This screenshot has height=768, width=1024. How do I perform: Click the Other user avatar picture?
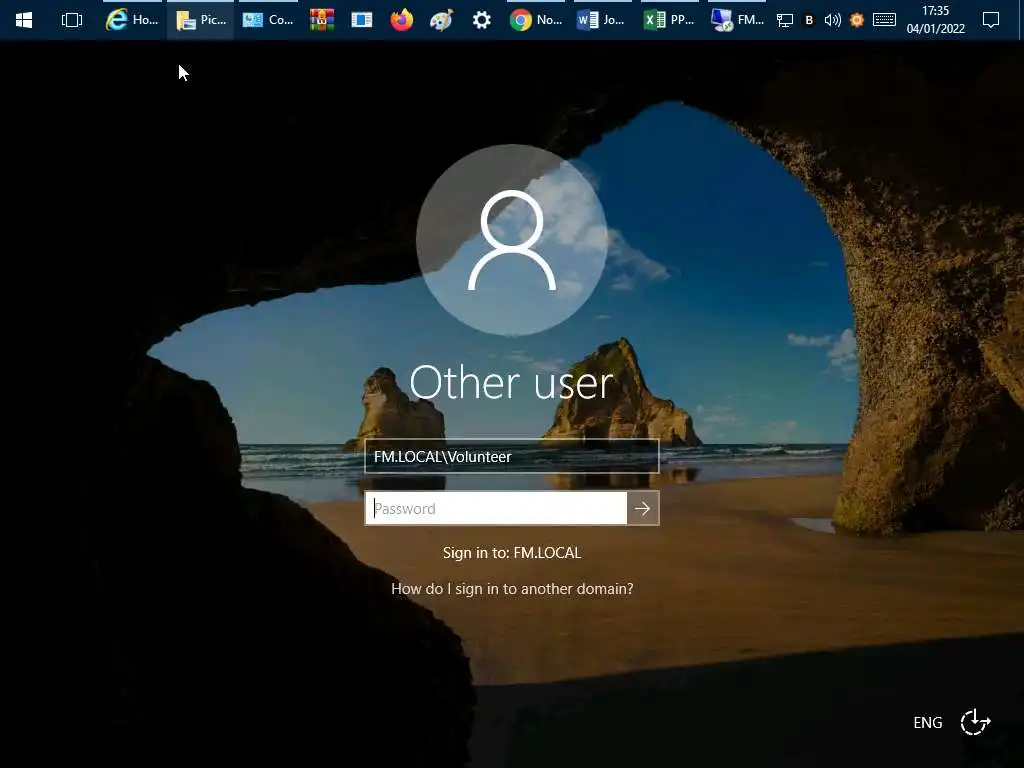click(512, 240)
